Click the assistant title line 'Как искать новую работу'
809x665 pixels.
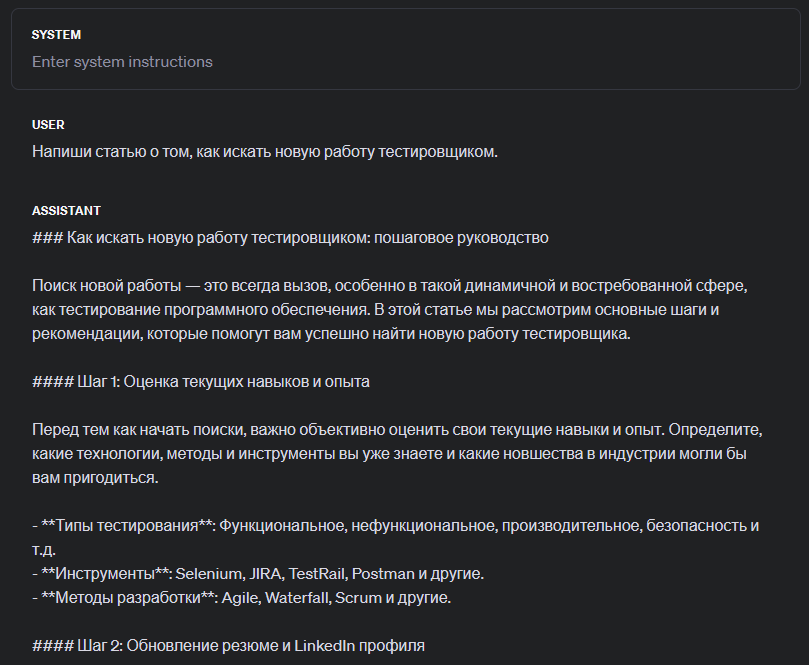pos(290,238)
